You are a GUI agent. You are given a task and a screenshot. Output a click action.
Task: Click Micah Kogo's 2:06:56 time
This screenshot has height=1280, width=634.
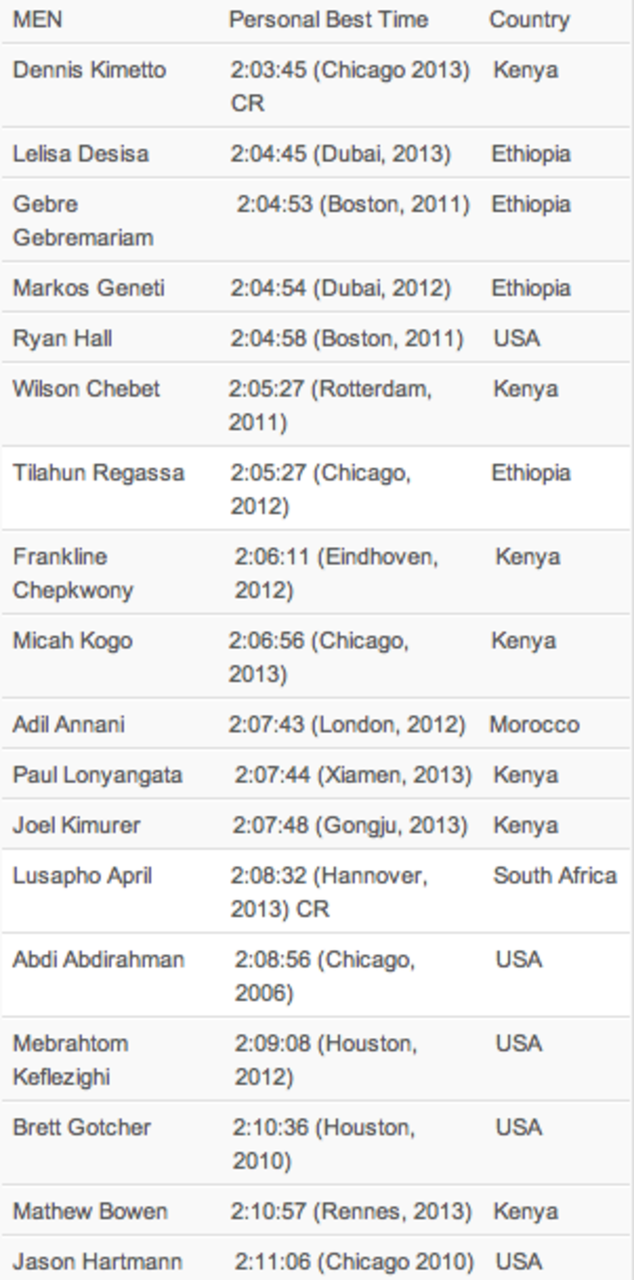pyautogui.click(x=318, y=657)
